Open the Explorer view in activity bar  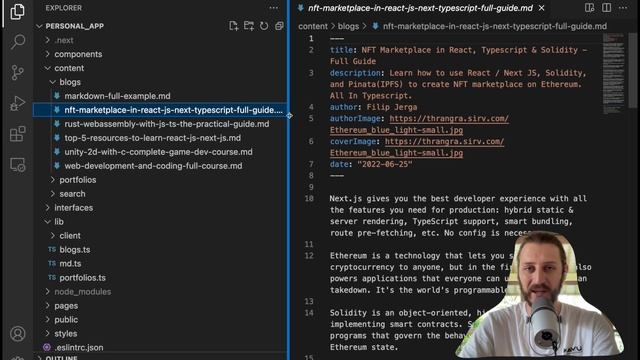click(x=17, y=12)
